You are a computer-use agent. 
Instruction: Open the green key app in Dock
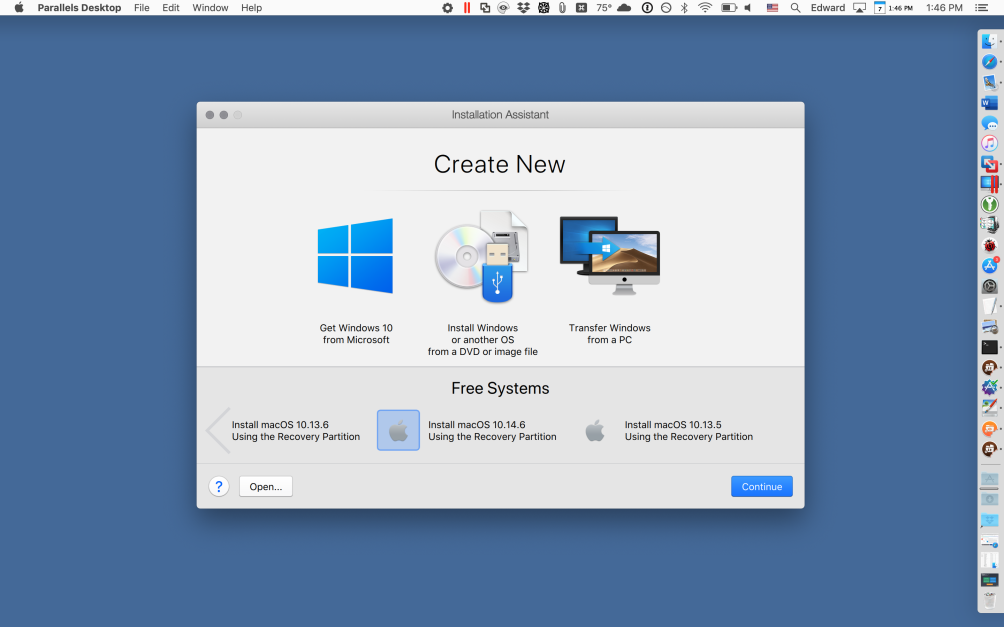[989, 204]
